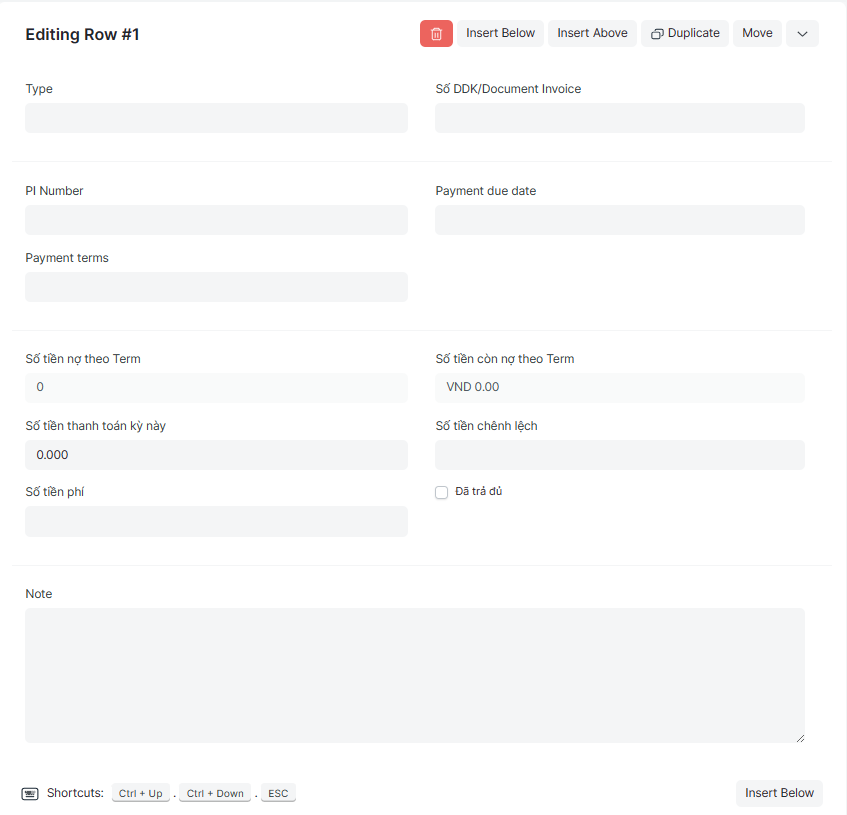This screenshot has width=847, height=815.
Task: Collapse the row editor with chevron
Action: tap(802, 34)
